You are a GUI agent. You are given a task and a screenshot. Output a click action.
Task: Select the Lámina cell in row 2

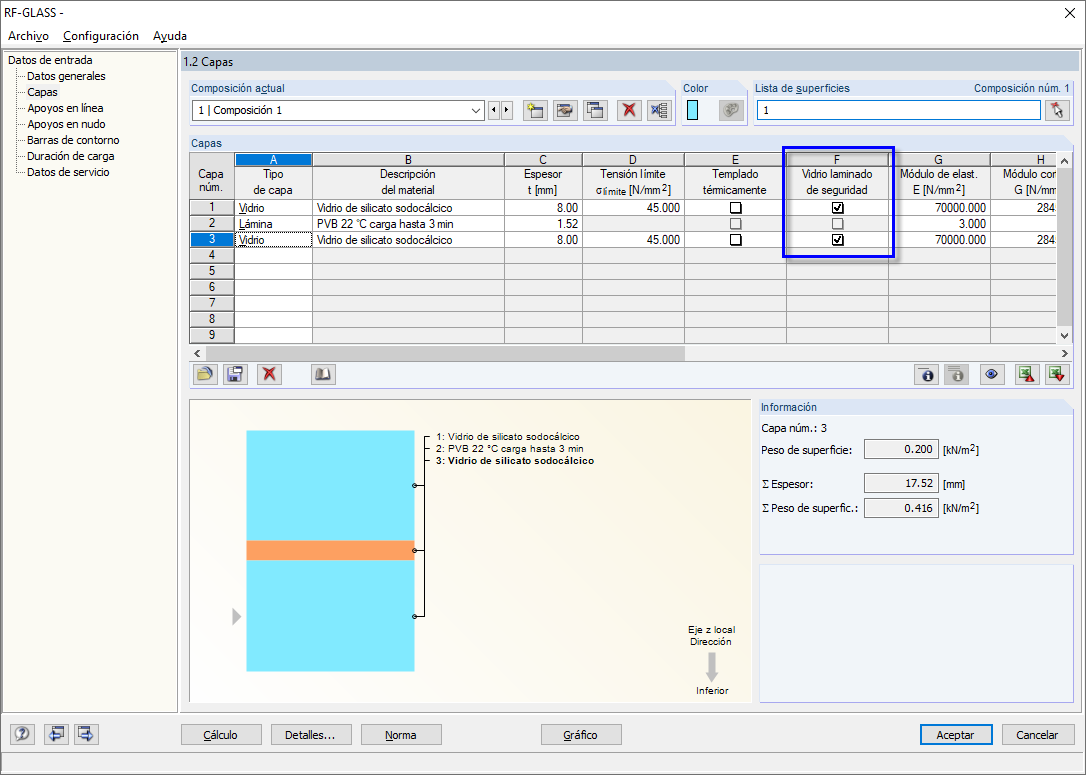pos(274,224)
